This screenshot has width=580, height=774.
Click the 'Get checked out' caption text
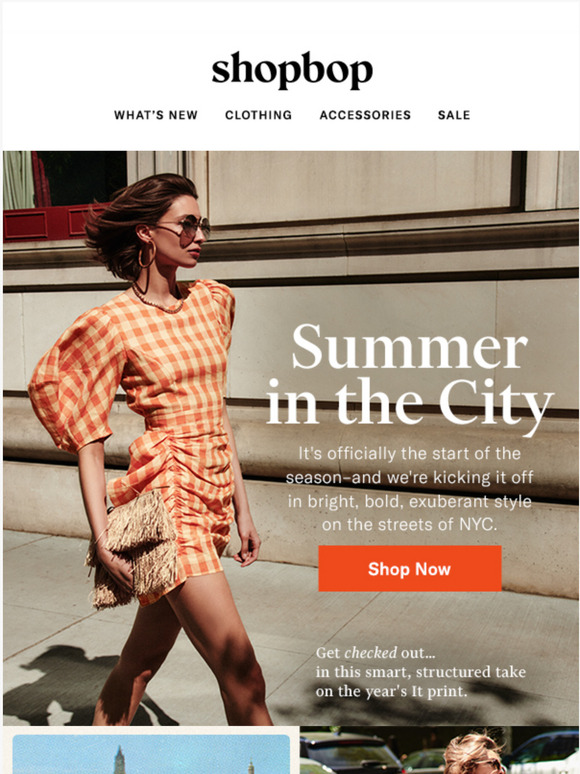[x=421, y=672]
